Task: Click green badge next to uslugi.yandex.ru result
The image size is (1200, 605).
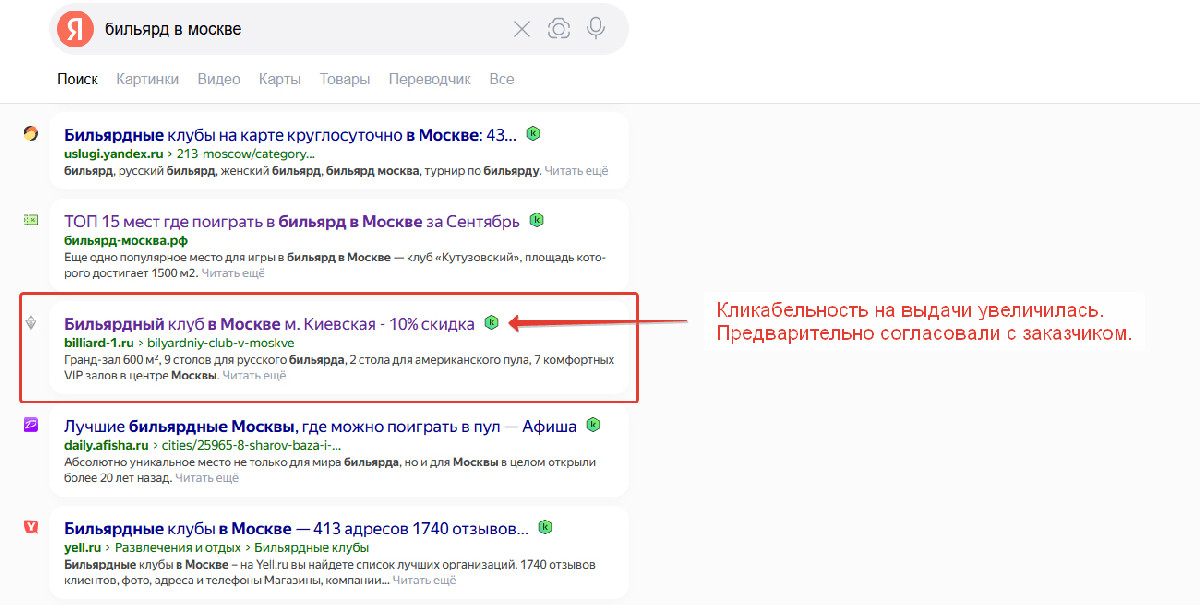Action: 534,134
